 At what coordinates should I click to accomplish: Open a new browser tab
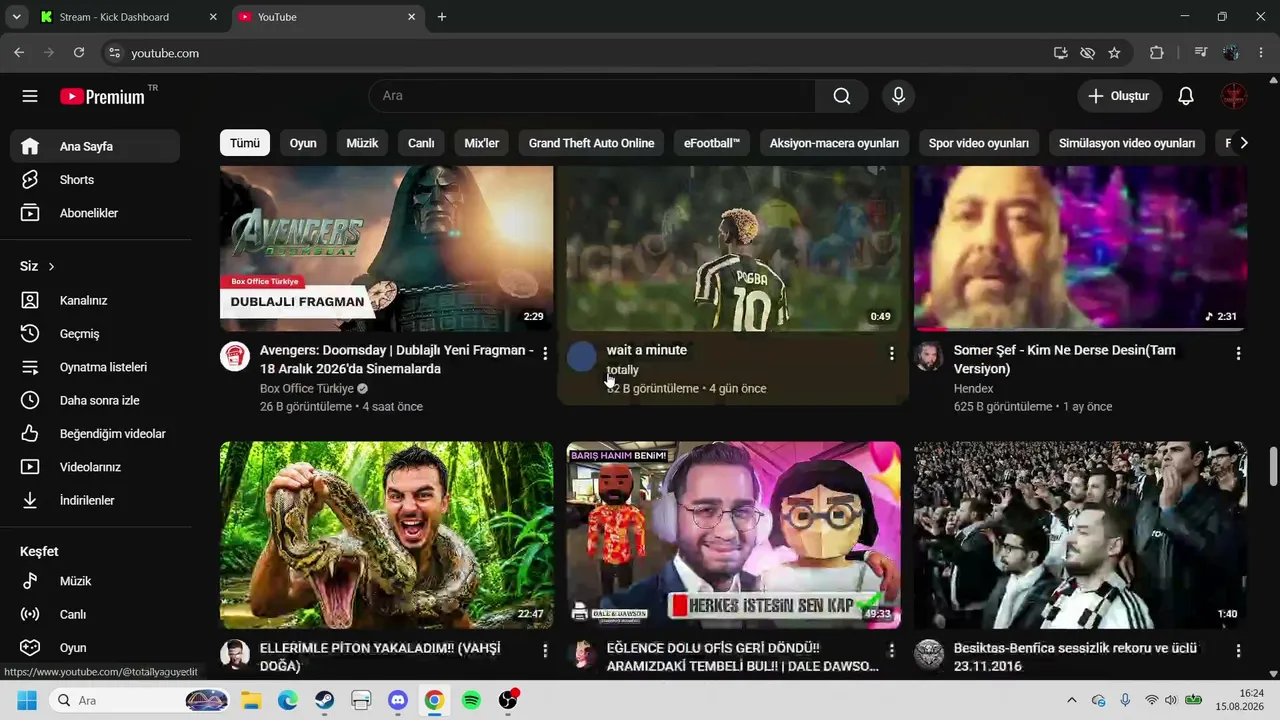pyautogui.click(x=442, y=17)
